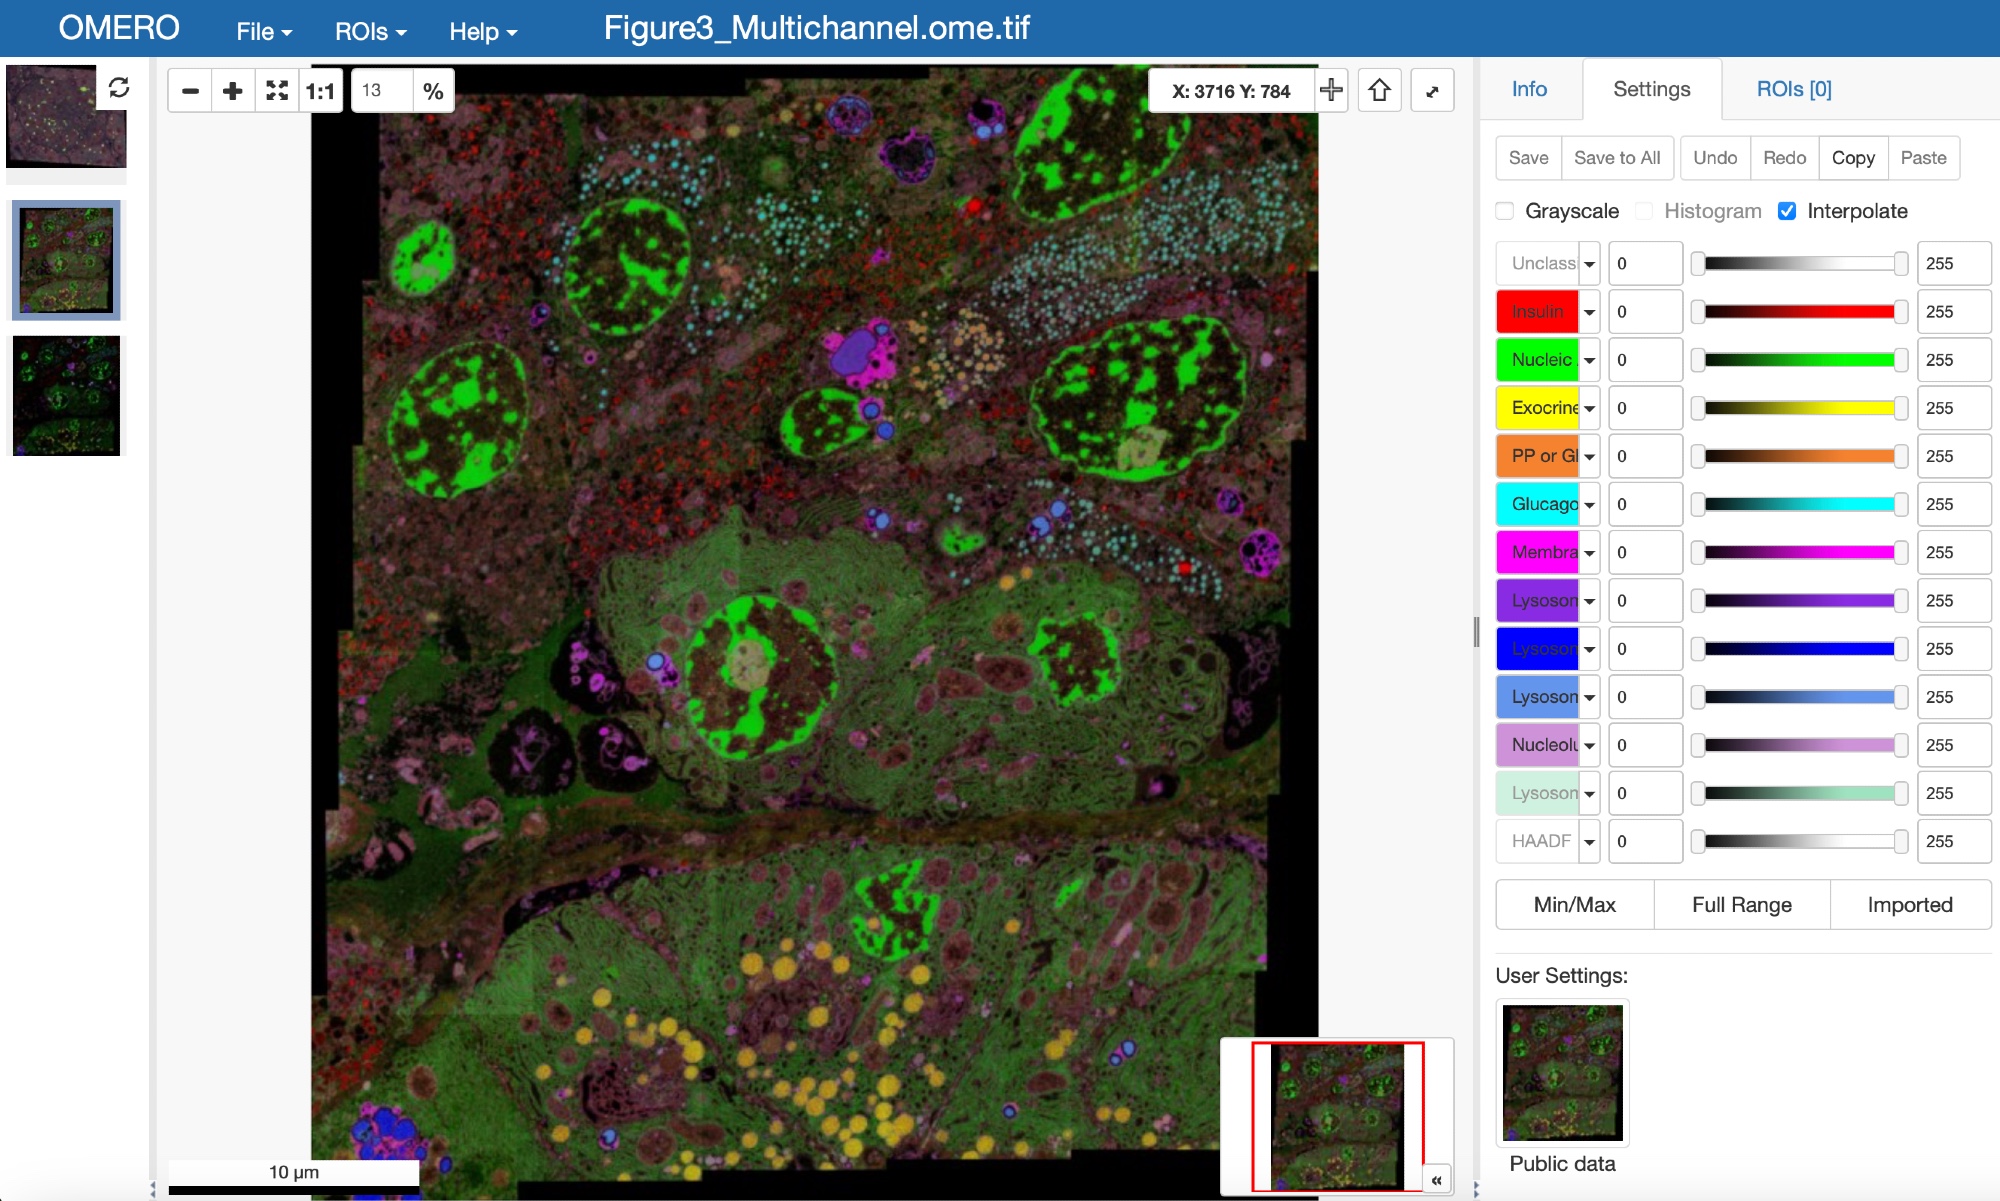Click the fit image to viewport icon
Screen dimensions: 2000x1201
(x=277, y=91)
